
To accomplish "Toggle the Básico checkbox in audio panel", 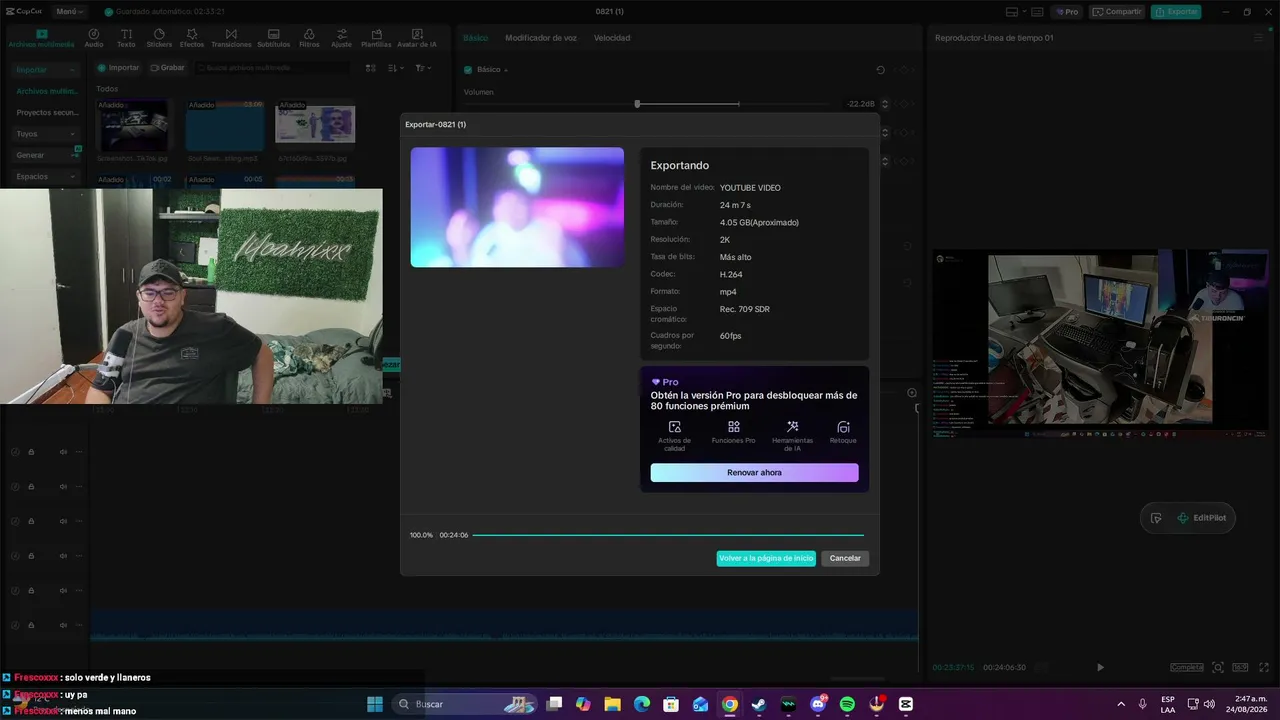I will pos(467,70).
